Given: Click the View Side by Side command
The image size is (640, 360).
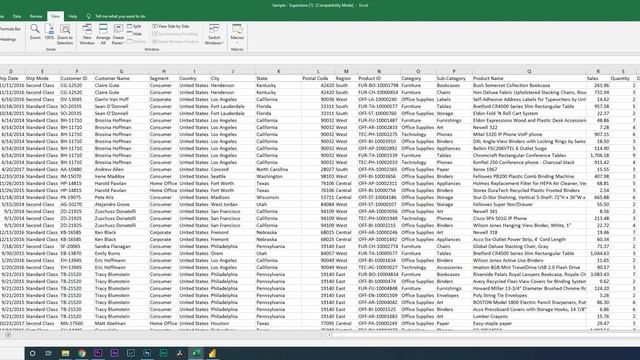Looking at the screenshot, I should tap(171, 26).
